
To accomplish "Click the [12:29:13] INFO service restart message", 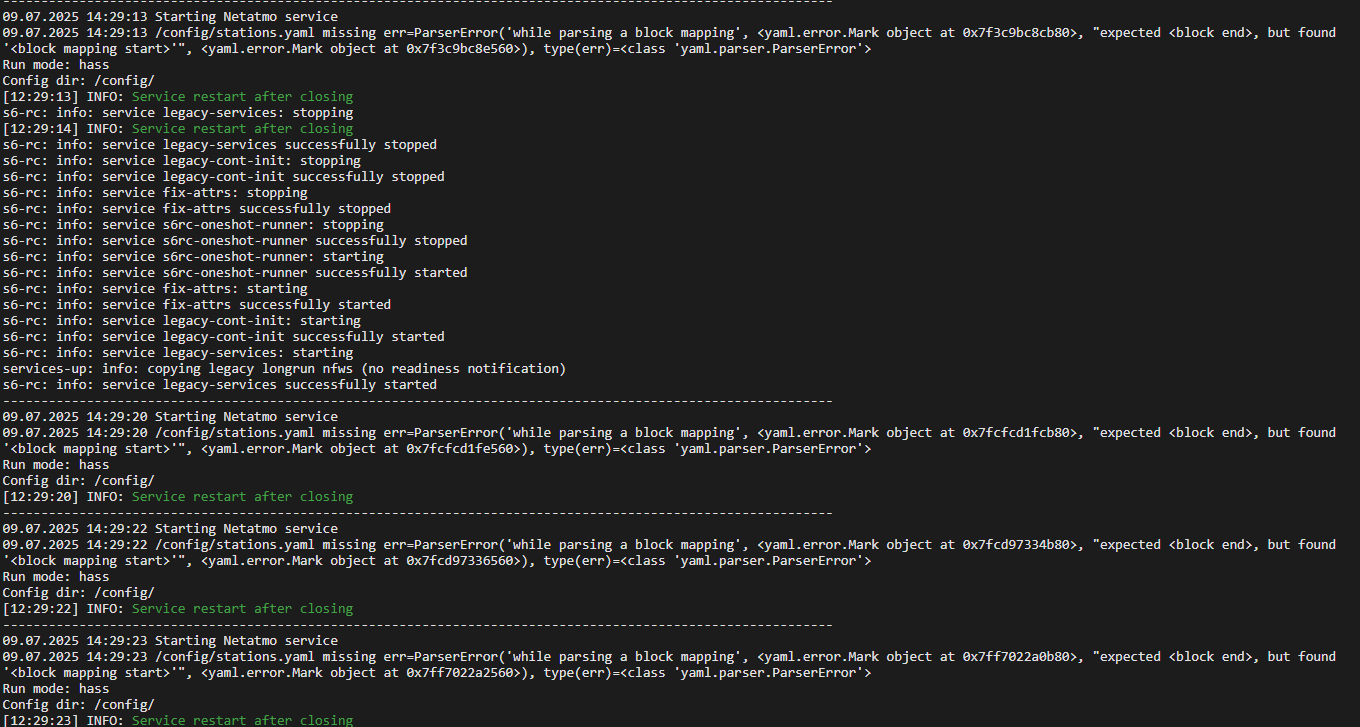I will [x=178, y=97].
